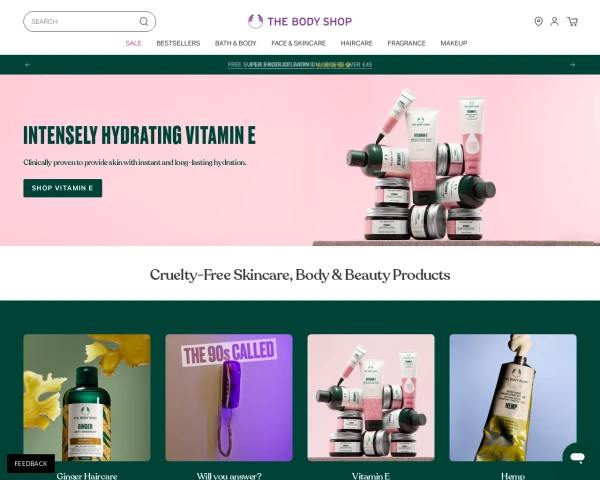Open the account profile icon

click(x=554, y=21)
